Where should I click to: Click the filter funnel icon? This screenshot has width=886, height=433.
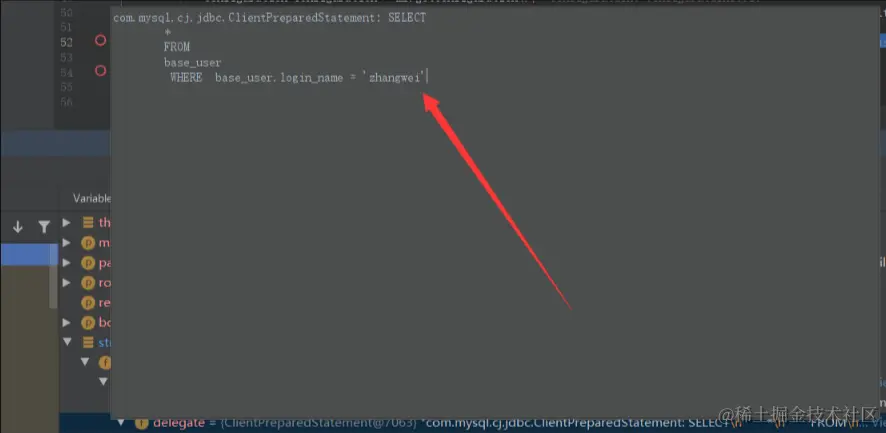click(x=44, y=227)
